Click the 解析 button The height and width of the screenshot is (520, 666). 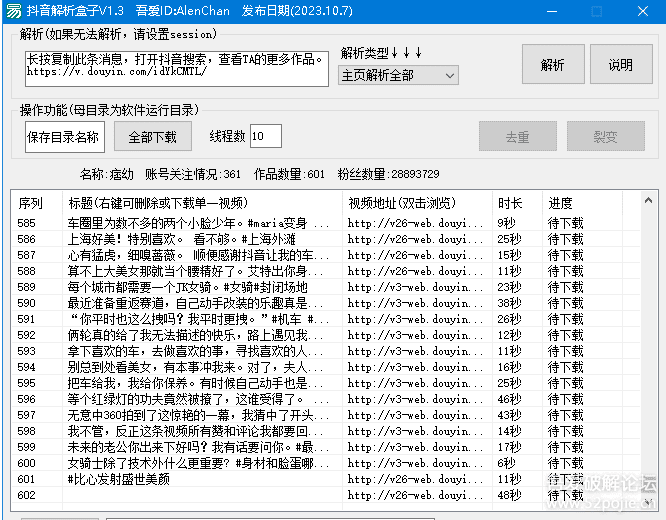point(553,65)
